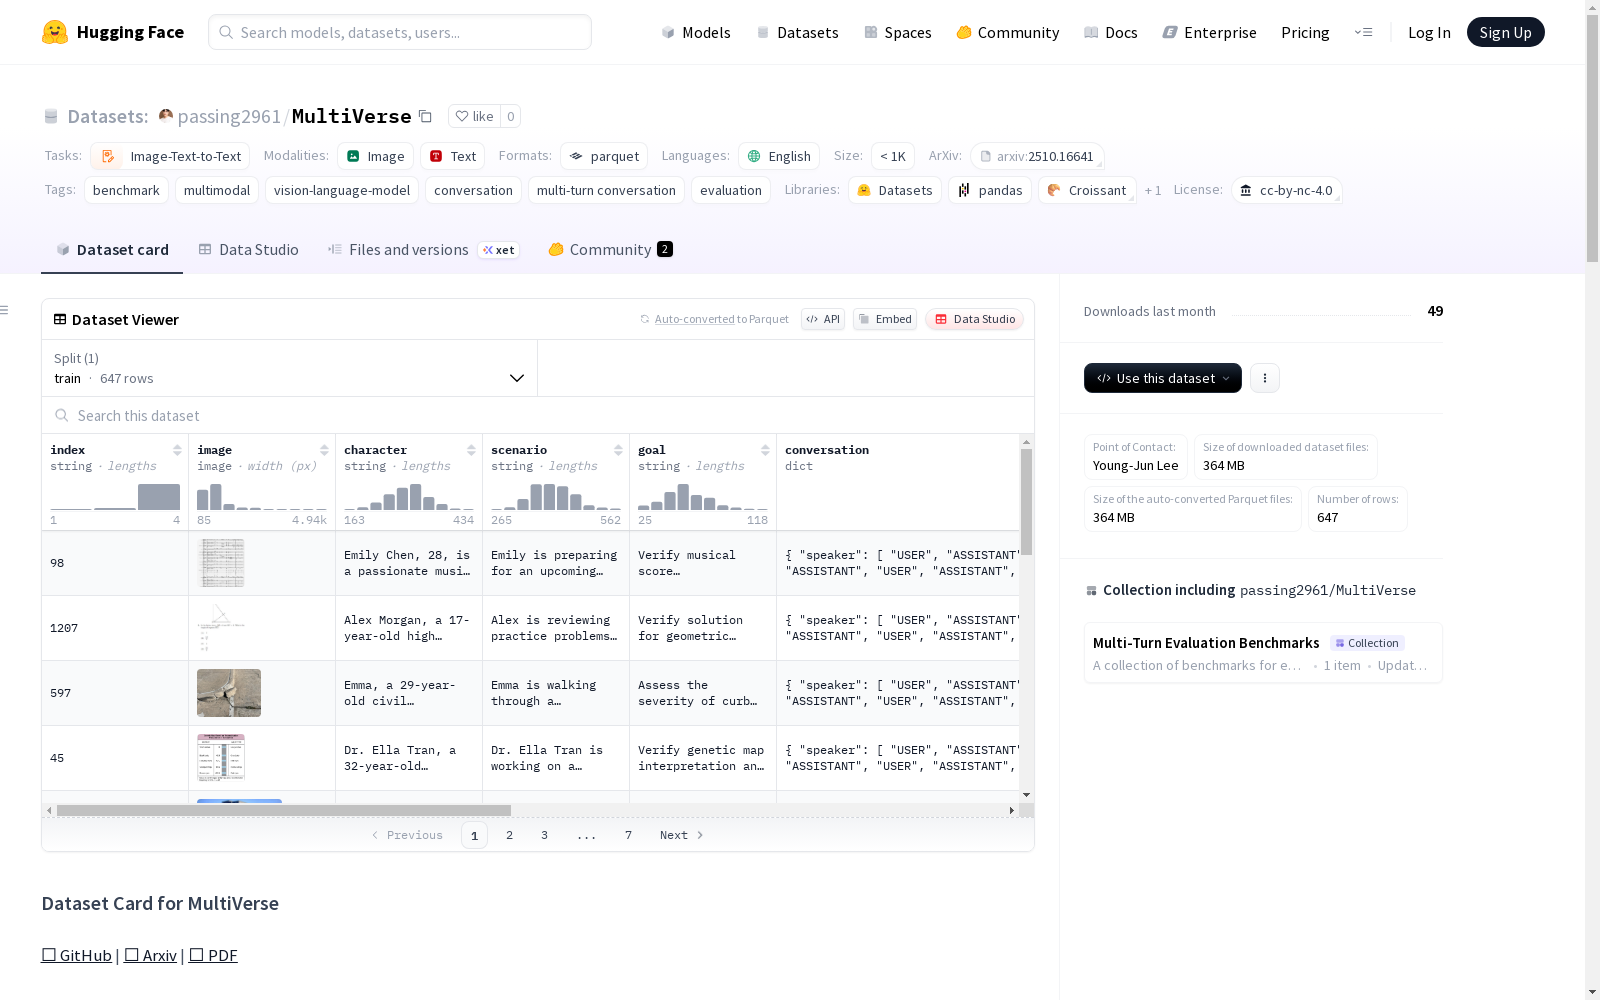Focus the Search this dataset field
The width and height of the screenshot is (1600, 1000).
point(538,415)
